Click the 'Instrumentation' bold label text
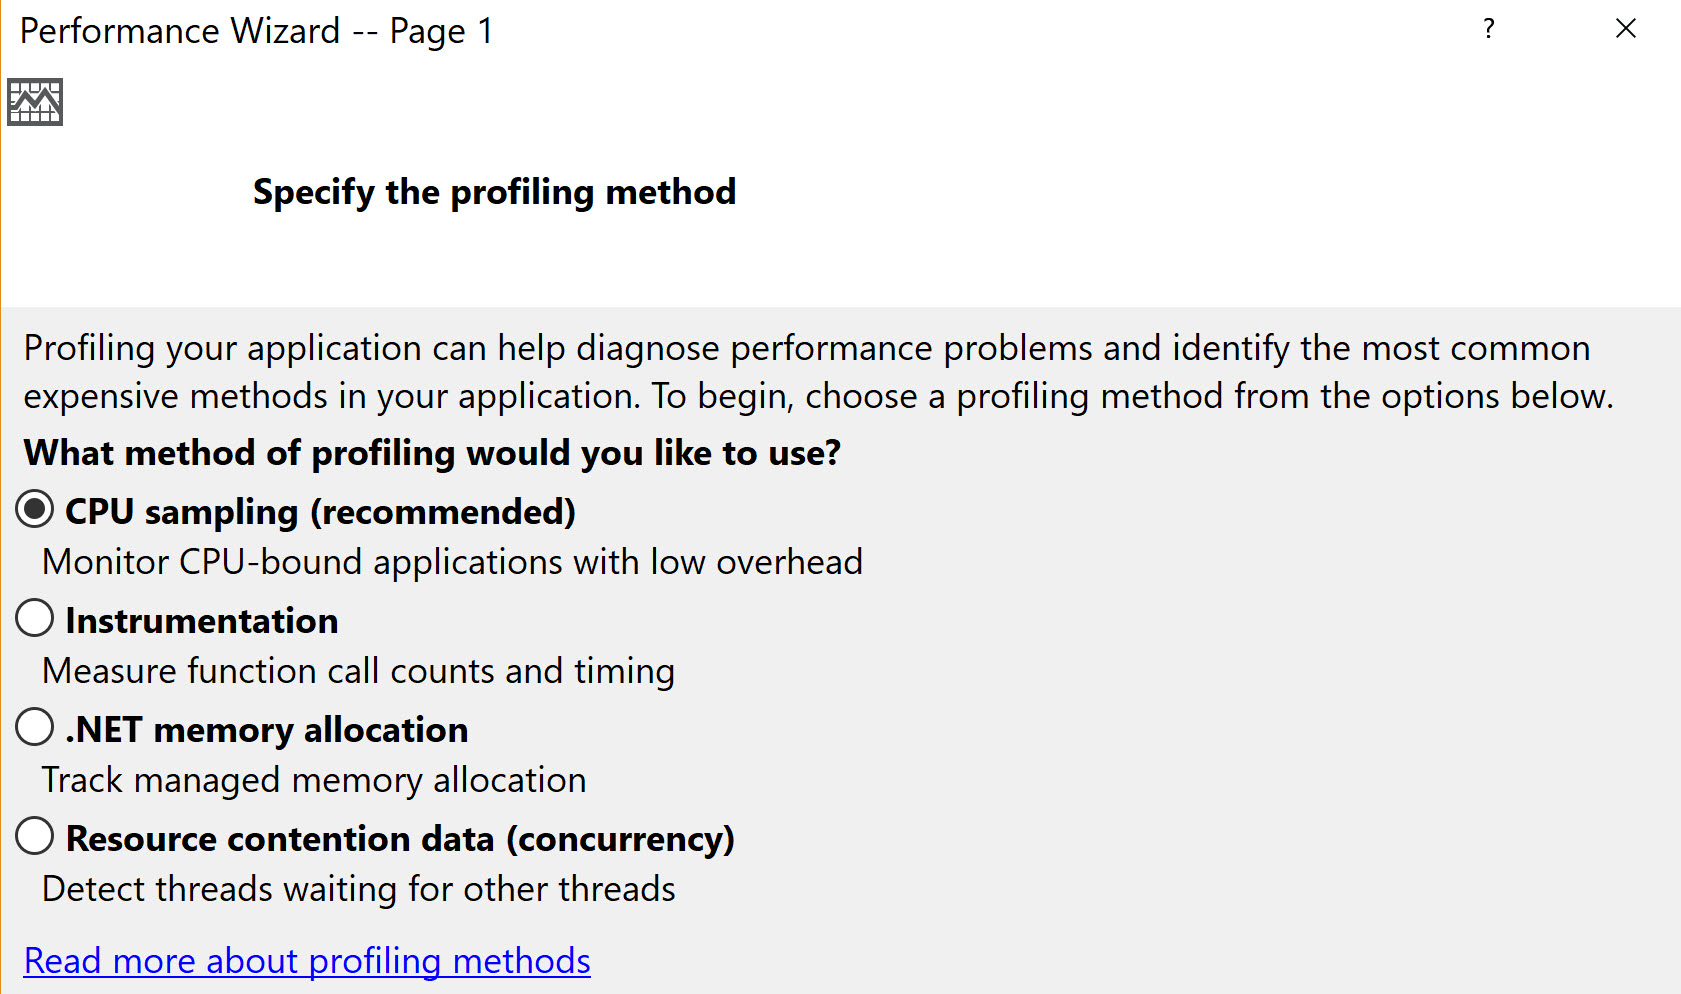1681x994 pixels. 202,621
